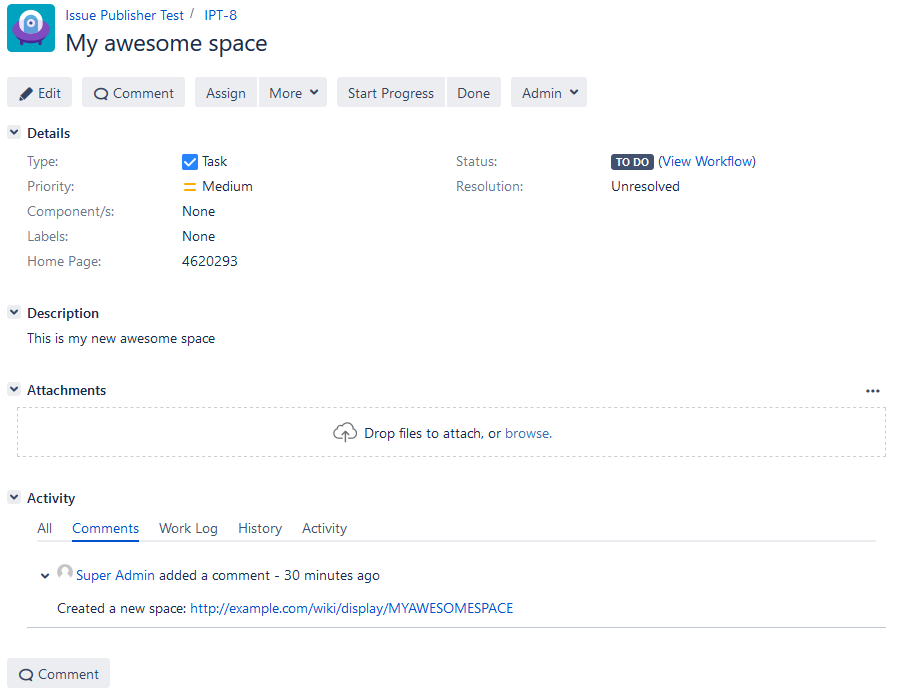Open the Admin dropdown menu
This screenshot has height=695, width=897.
tap(550, 93)
